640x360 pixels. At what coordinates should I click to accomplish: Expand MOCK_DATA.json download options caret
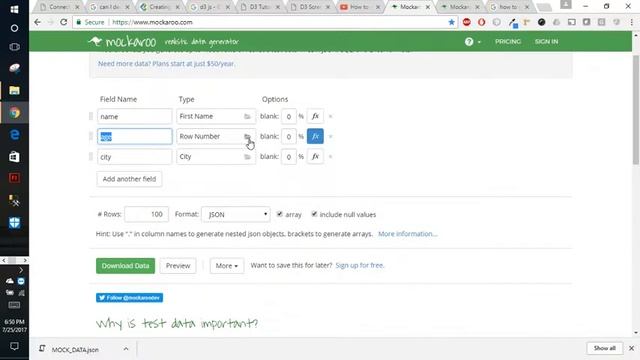pyautogui.click(x=126, y=349)
